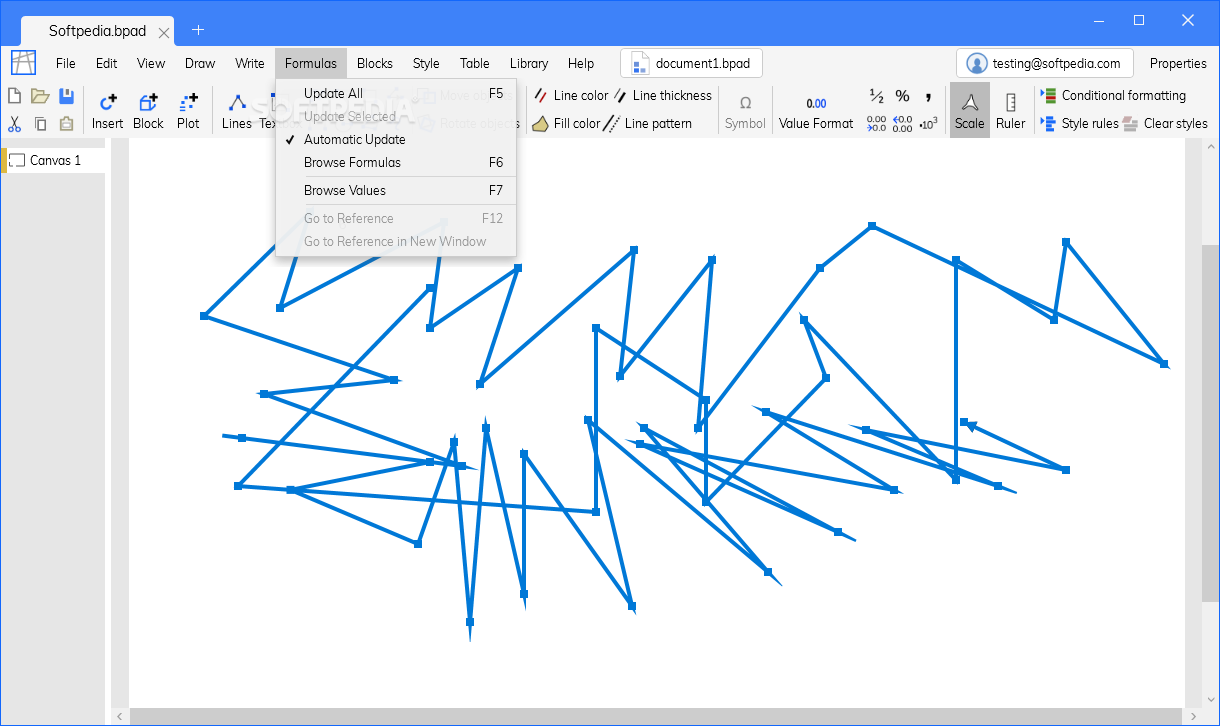Click the Insert tool
1220x726 pixels.
(107, 111)
